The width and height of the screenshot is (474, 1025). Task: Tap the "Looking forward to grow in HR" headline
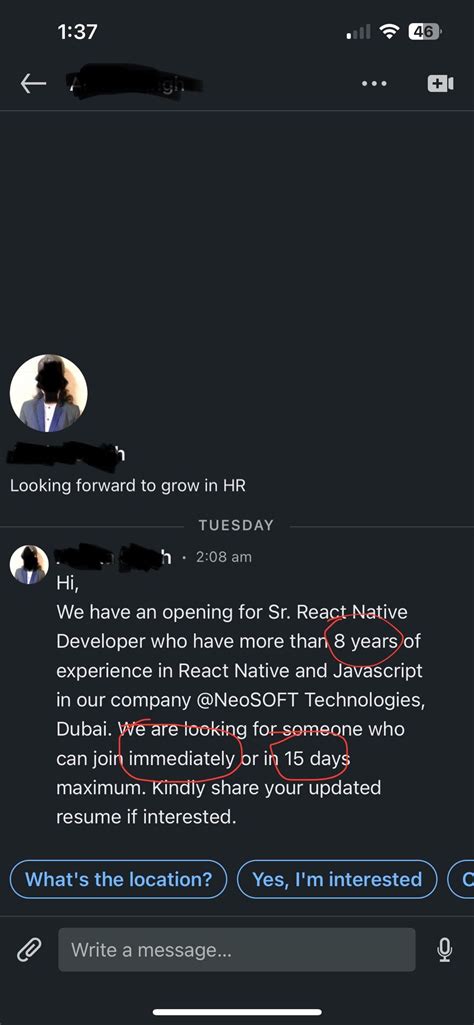127,486
